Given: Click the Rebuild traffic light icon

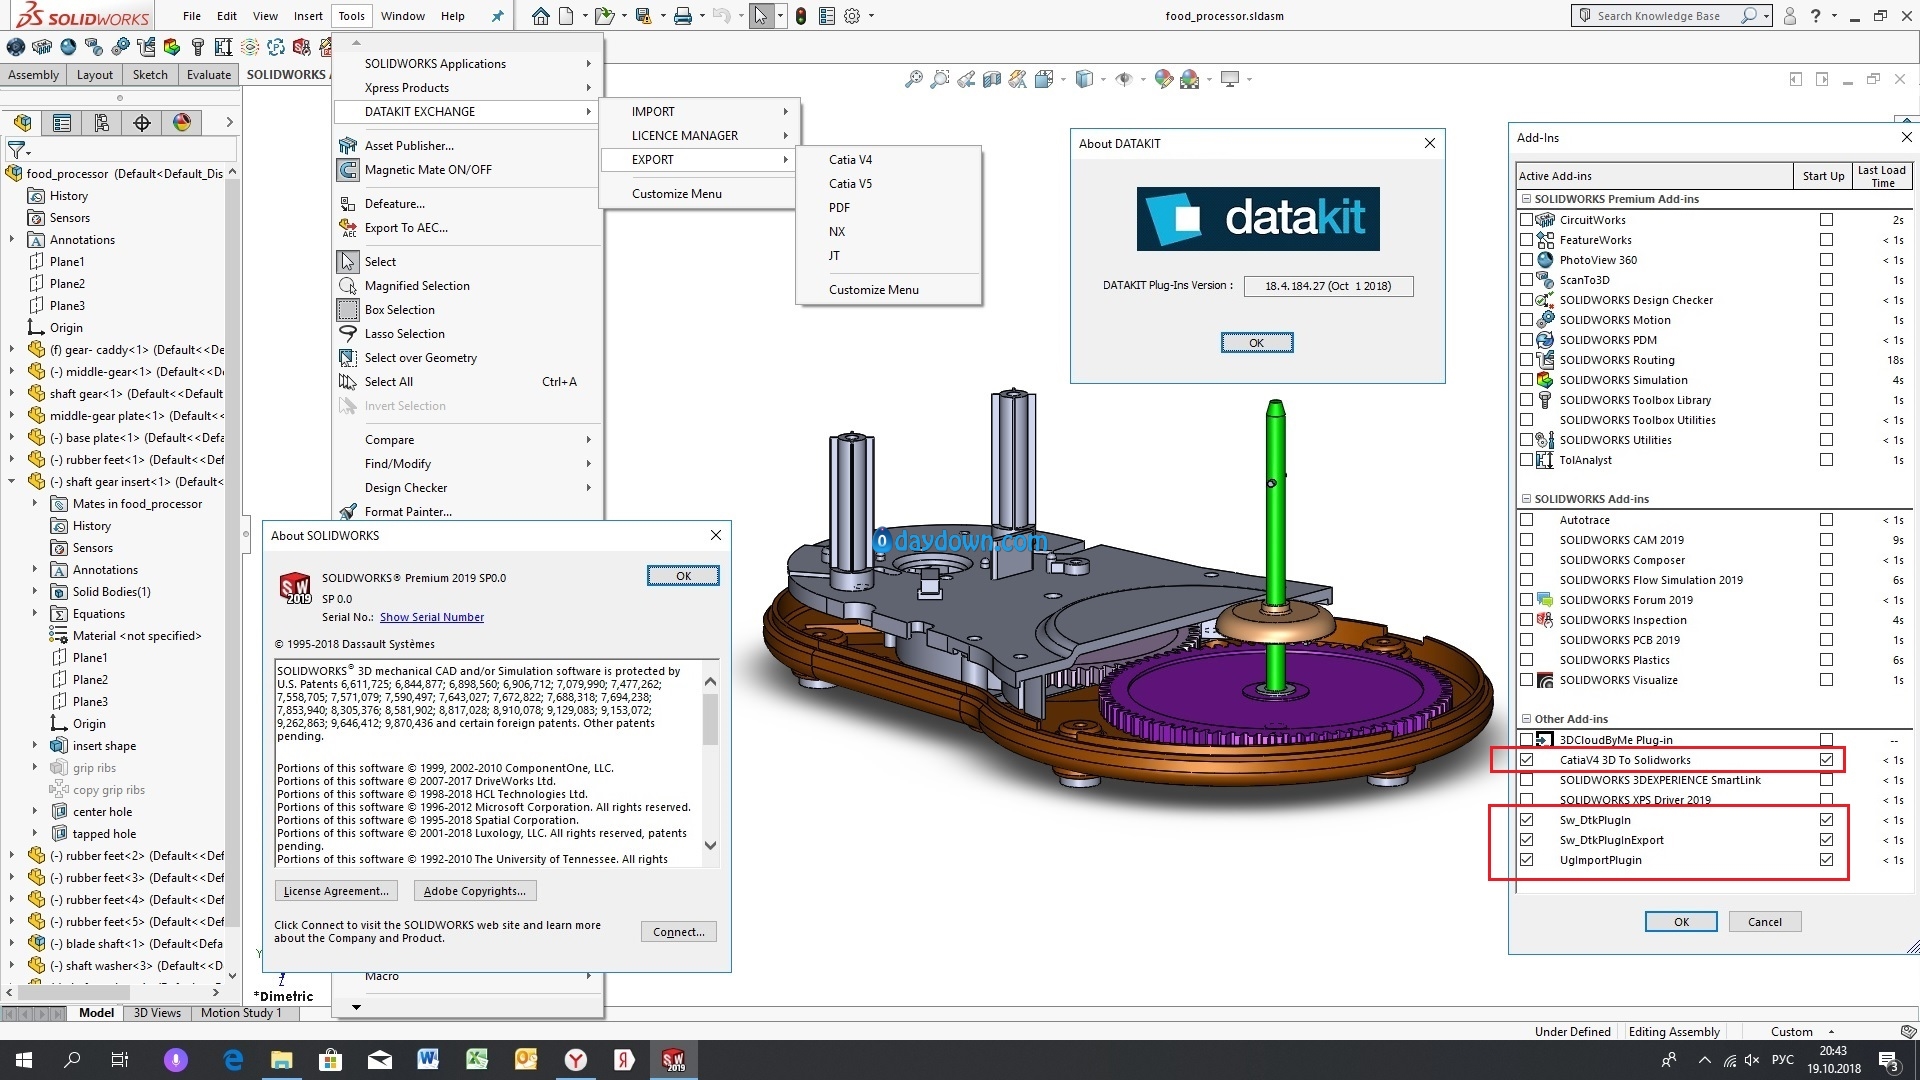Looking at the screenshot, I should 801,16.
